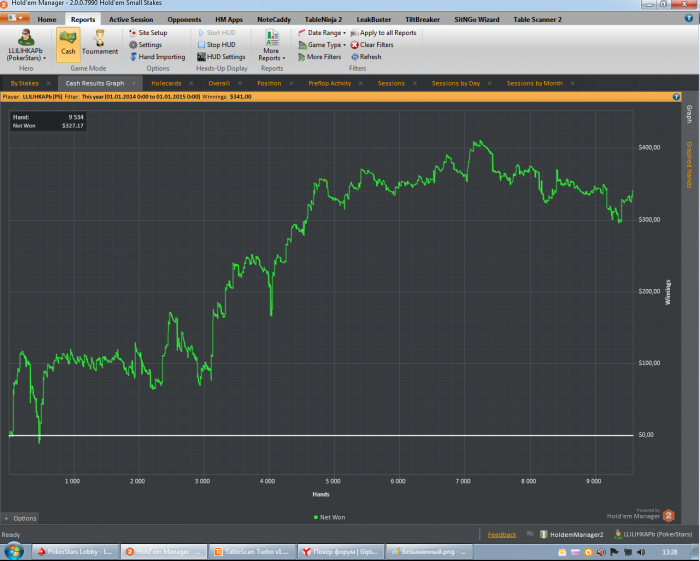Close the Cash Results Graph tab
The height and width of the screenshot is (561, 700).
point(133,83)
